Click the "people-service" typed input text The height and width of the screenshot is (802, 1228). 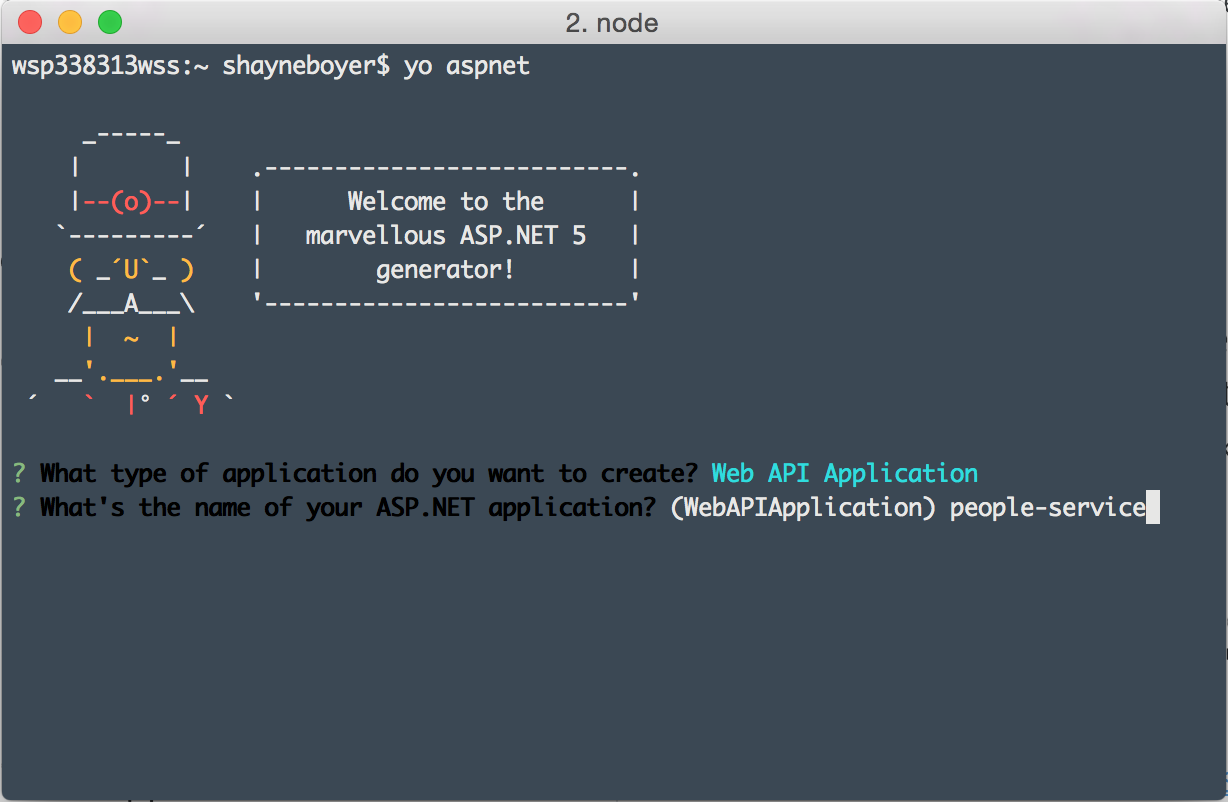click(x=1048, y=508)
